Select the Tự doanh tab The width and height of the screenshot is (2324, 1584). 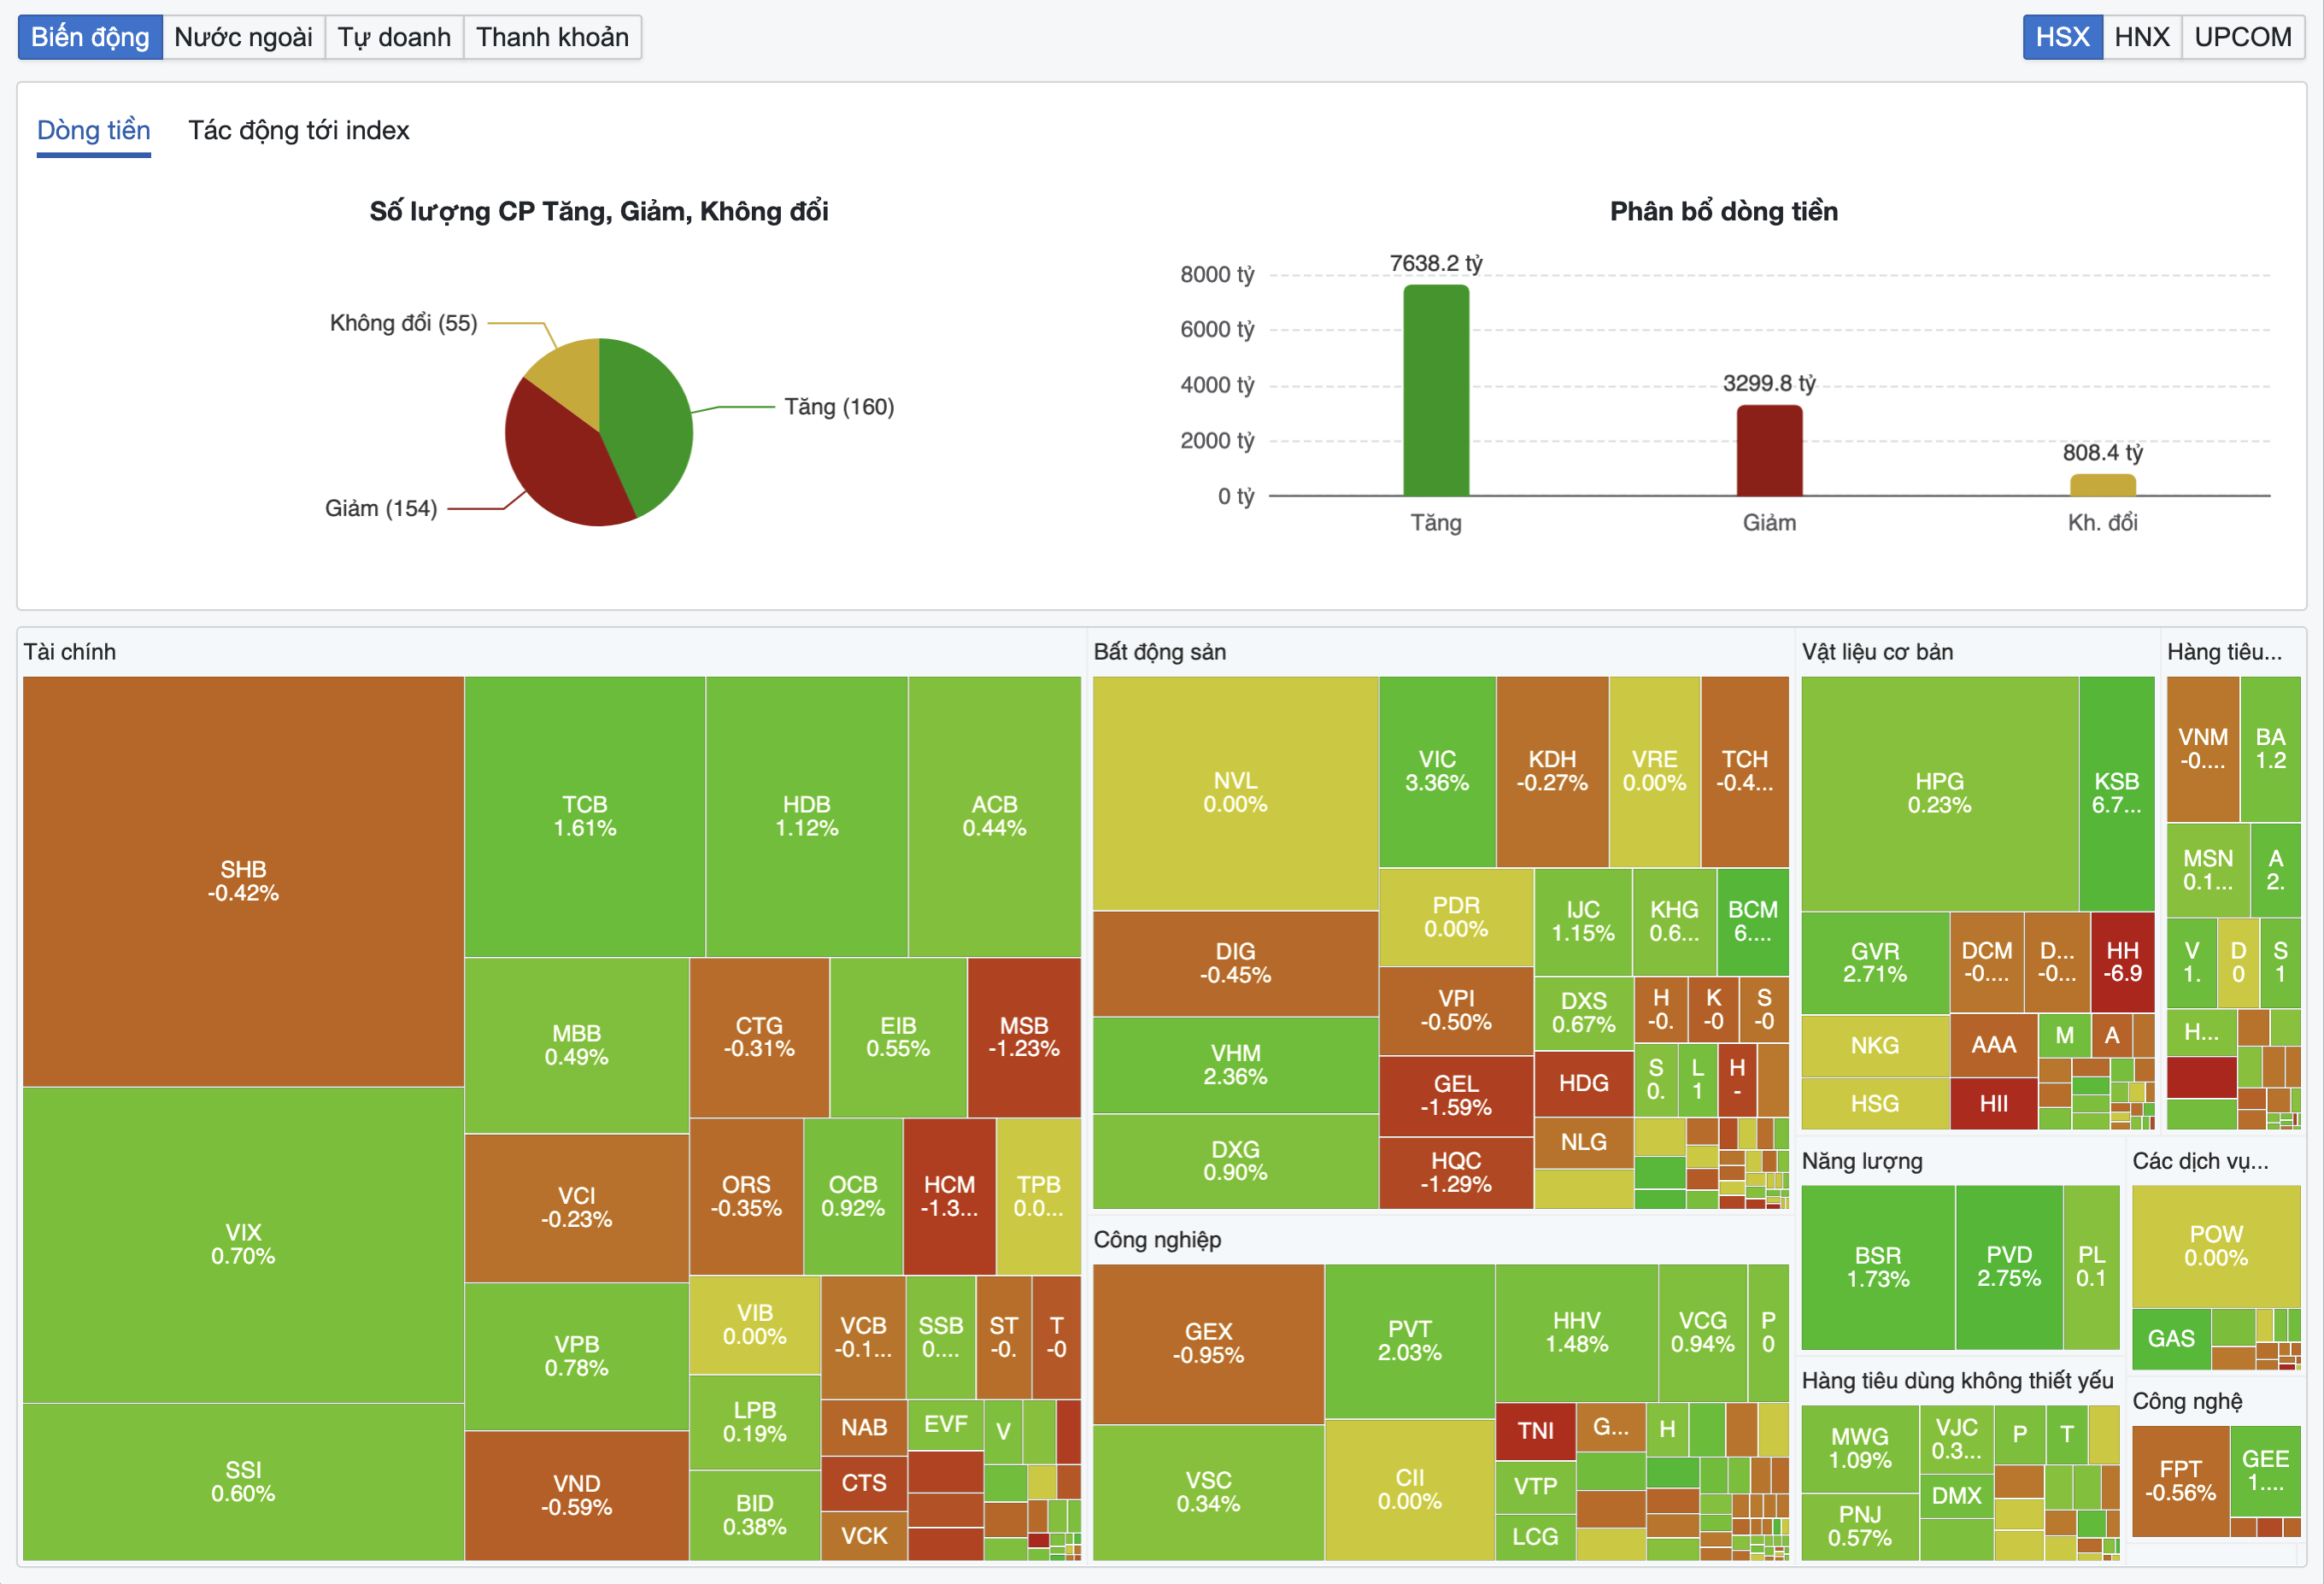(x=394, y=37)
